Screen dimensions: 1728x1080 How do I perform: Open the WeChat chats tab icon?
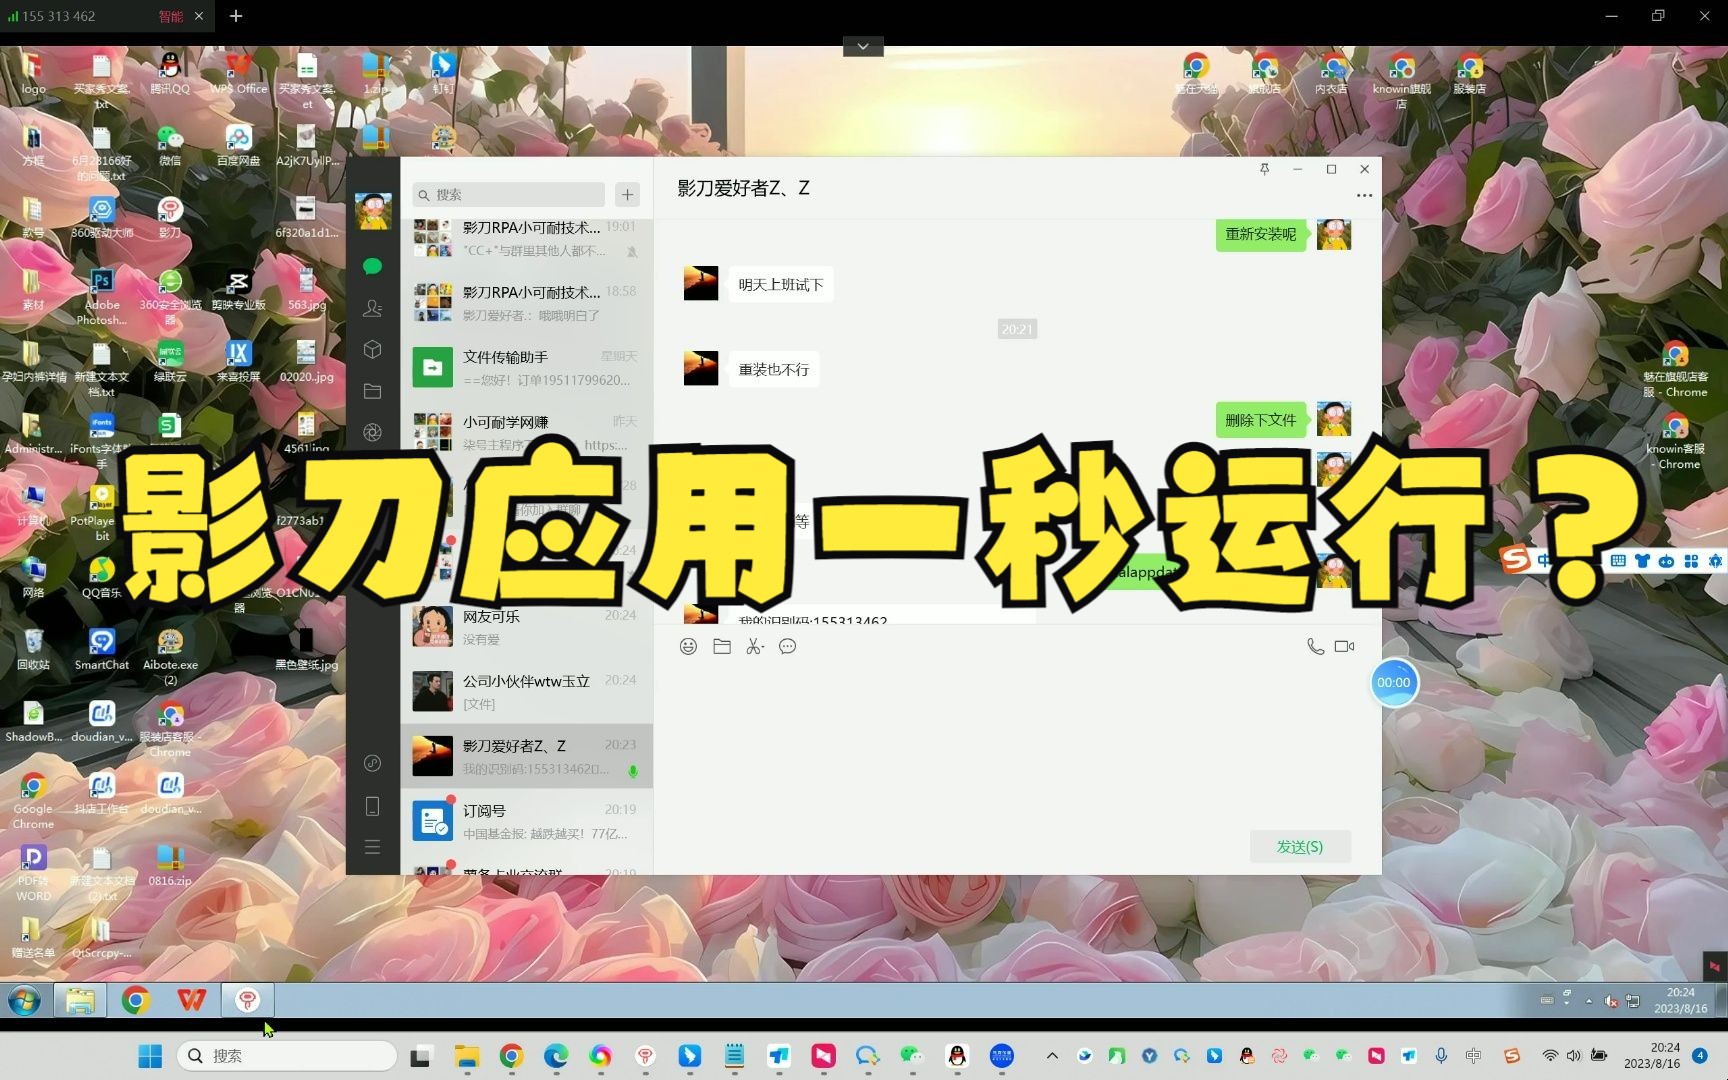tap(372, 266)
